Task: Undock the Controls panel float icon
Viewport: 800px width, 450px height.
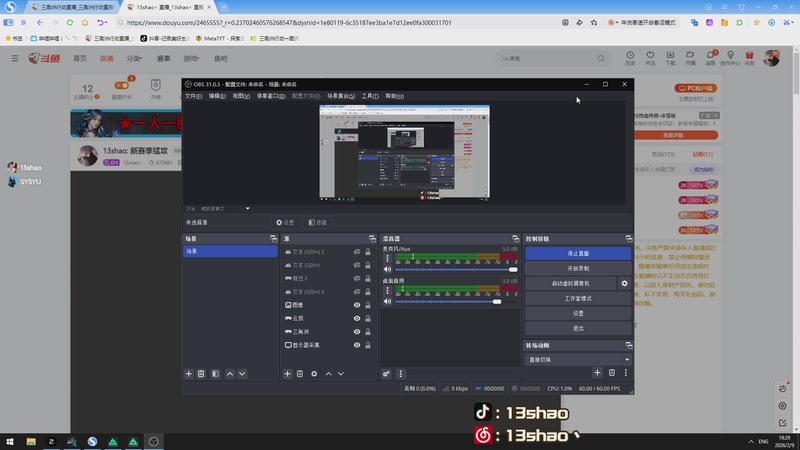Action: [x=629, y=239]
